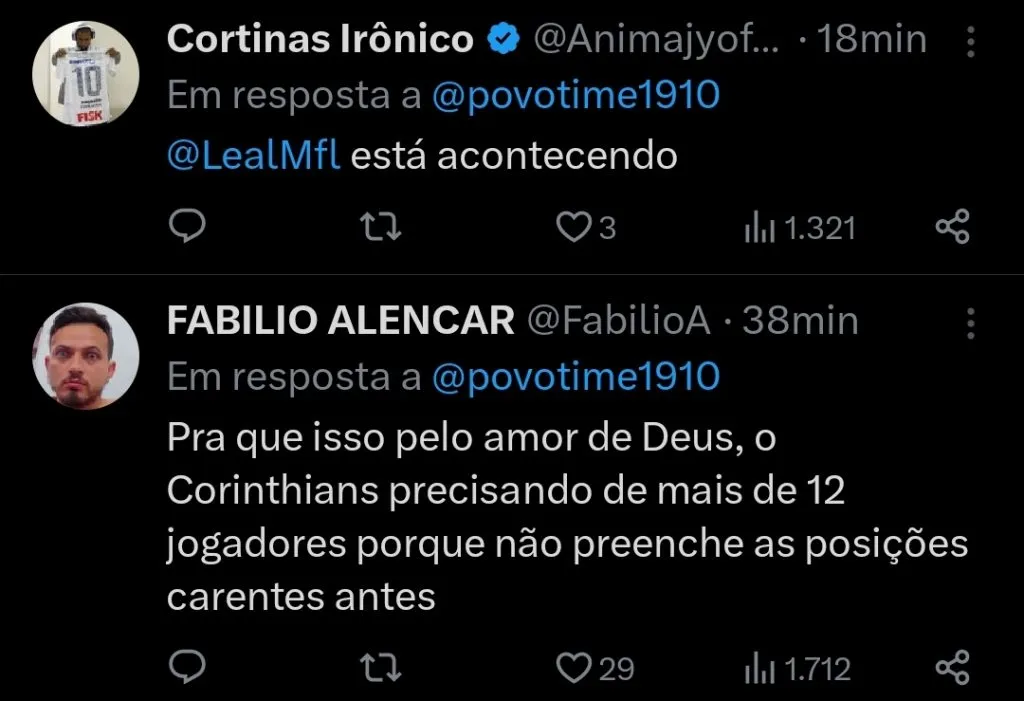Image resolution: width=1024 pixels, height=701 pixels.
Task: Open the @povotime1910 profile link
Action: (575, 97)
